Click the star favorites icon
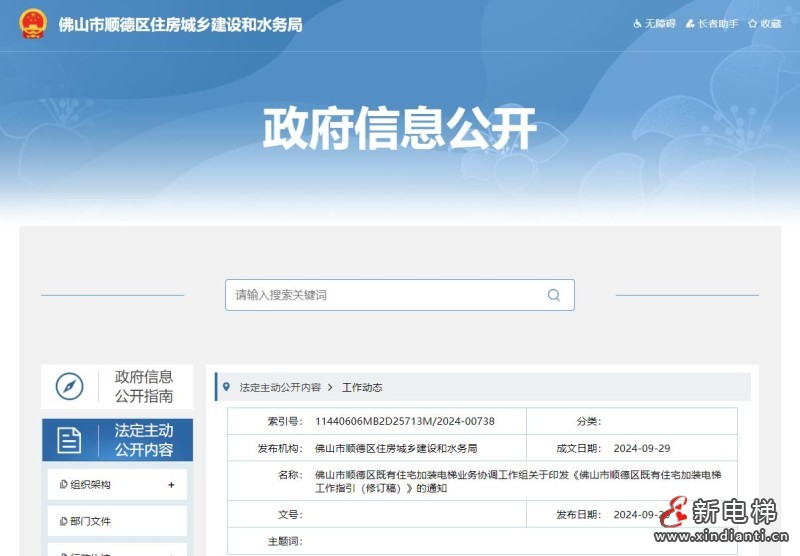The height and width of the screenshot is (556, 800). click(753, 23)
